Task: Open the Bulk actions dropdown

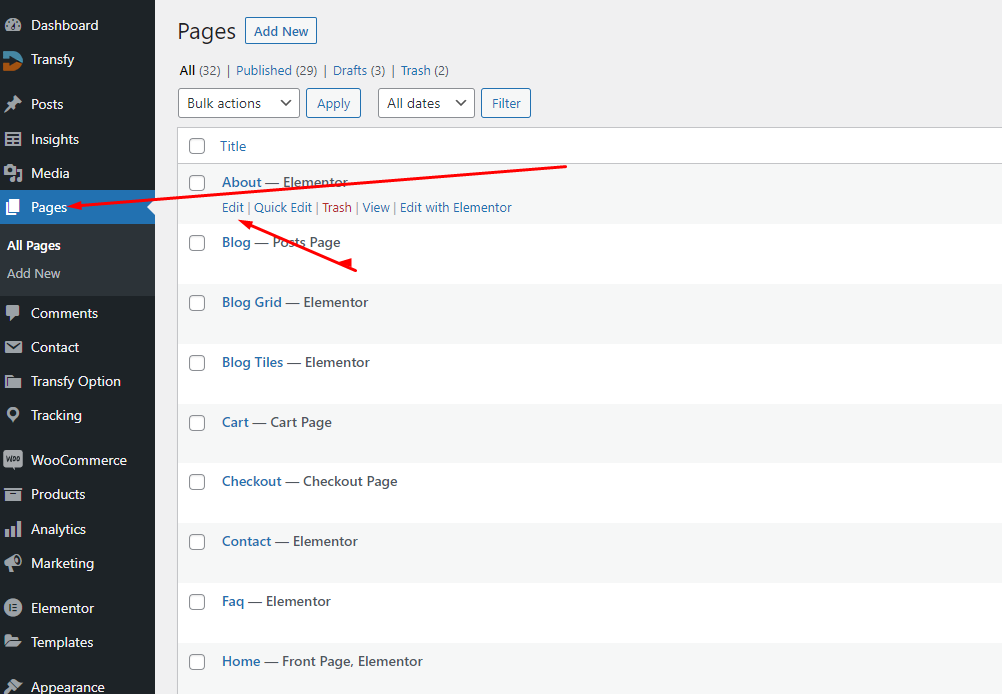Action: [238, 103]
